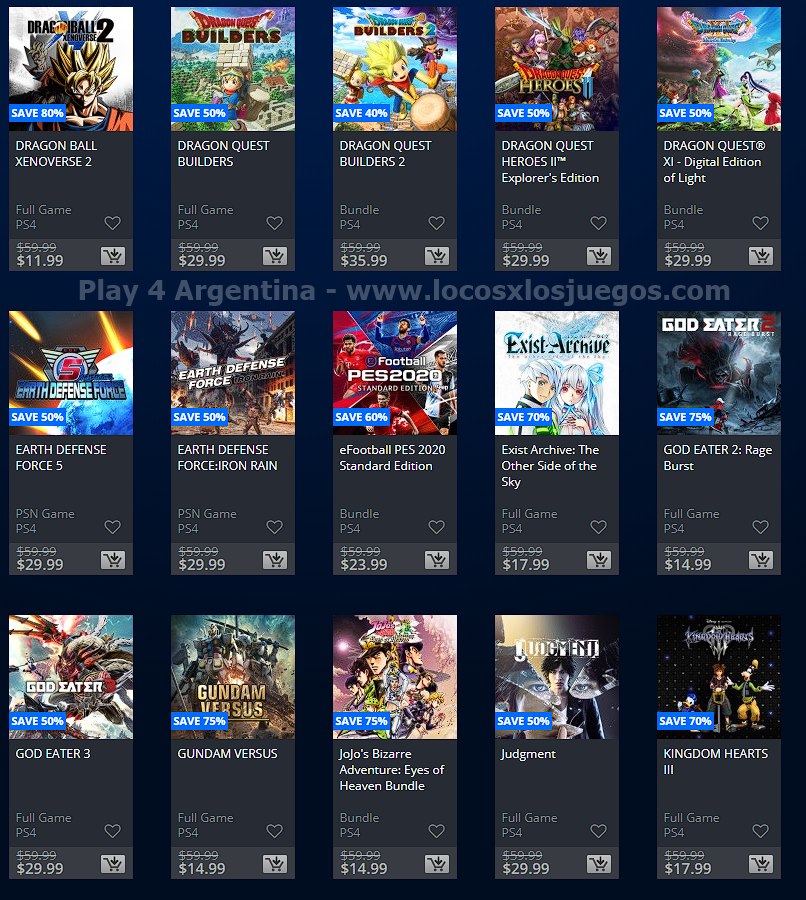Wishlist DRAGON QUEST BUILDERS heart icon
Image resolution: width=806 pixels, height=900 pixels.
[x=274, y=223]
